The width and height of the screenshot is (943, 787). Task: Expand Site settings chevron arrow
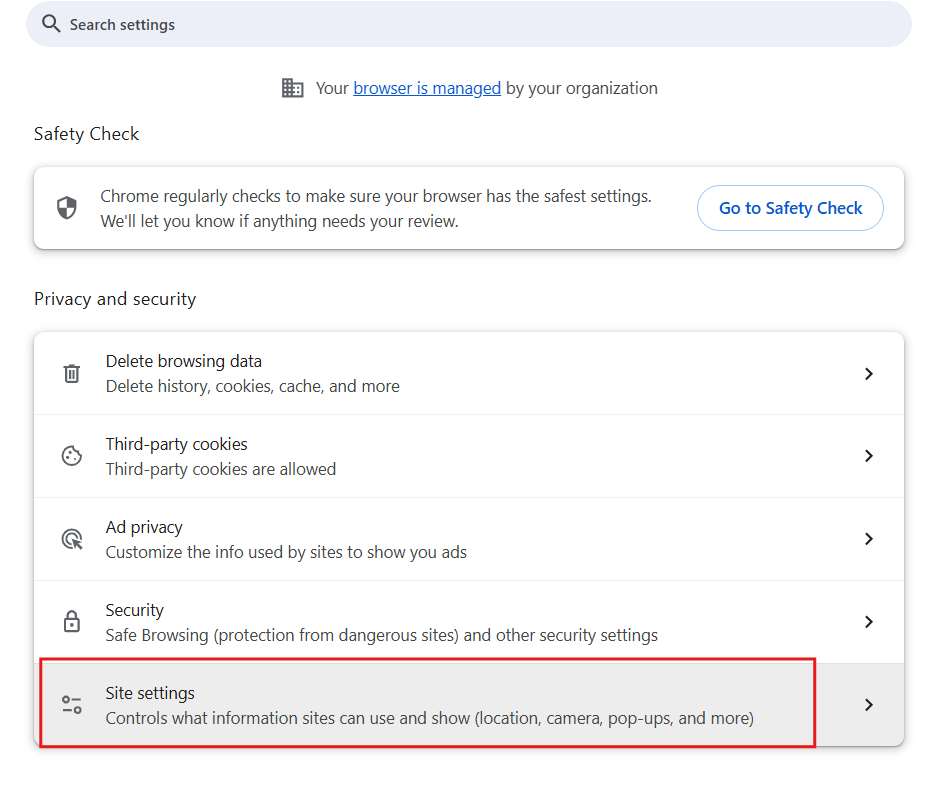pyautogui.click(x=868, y=705)
